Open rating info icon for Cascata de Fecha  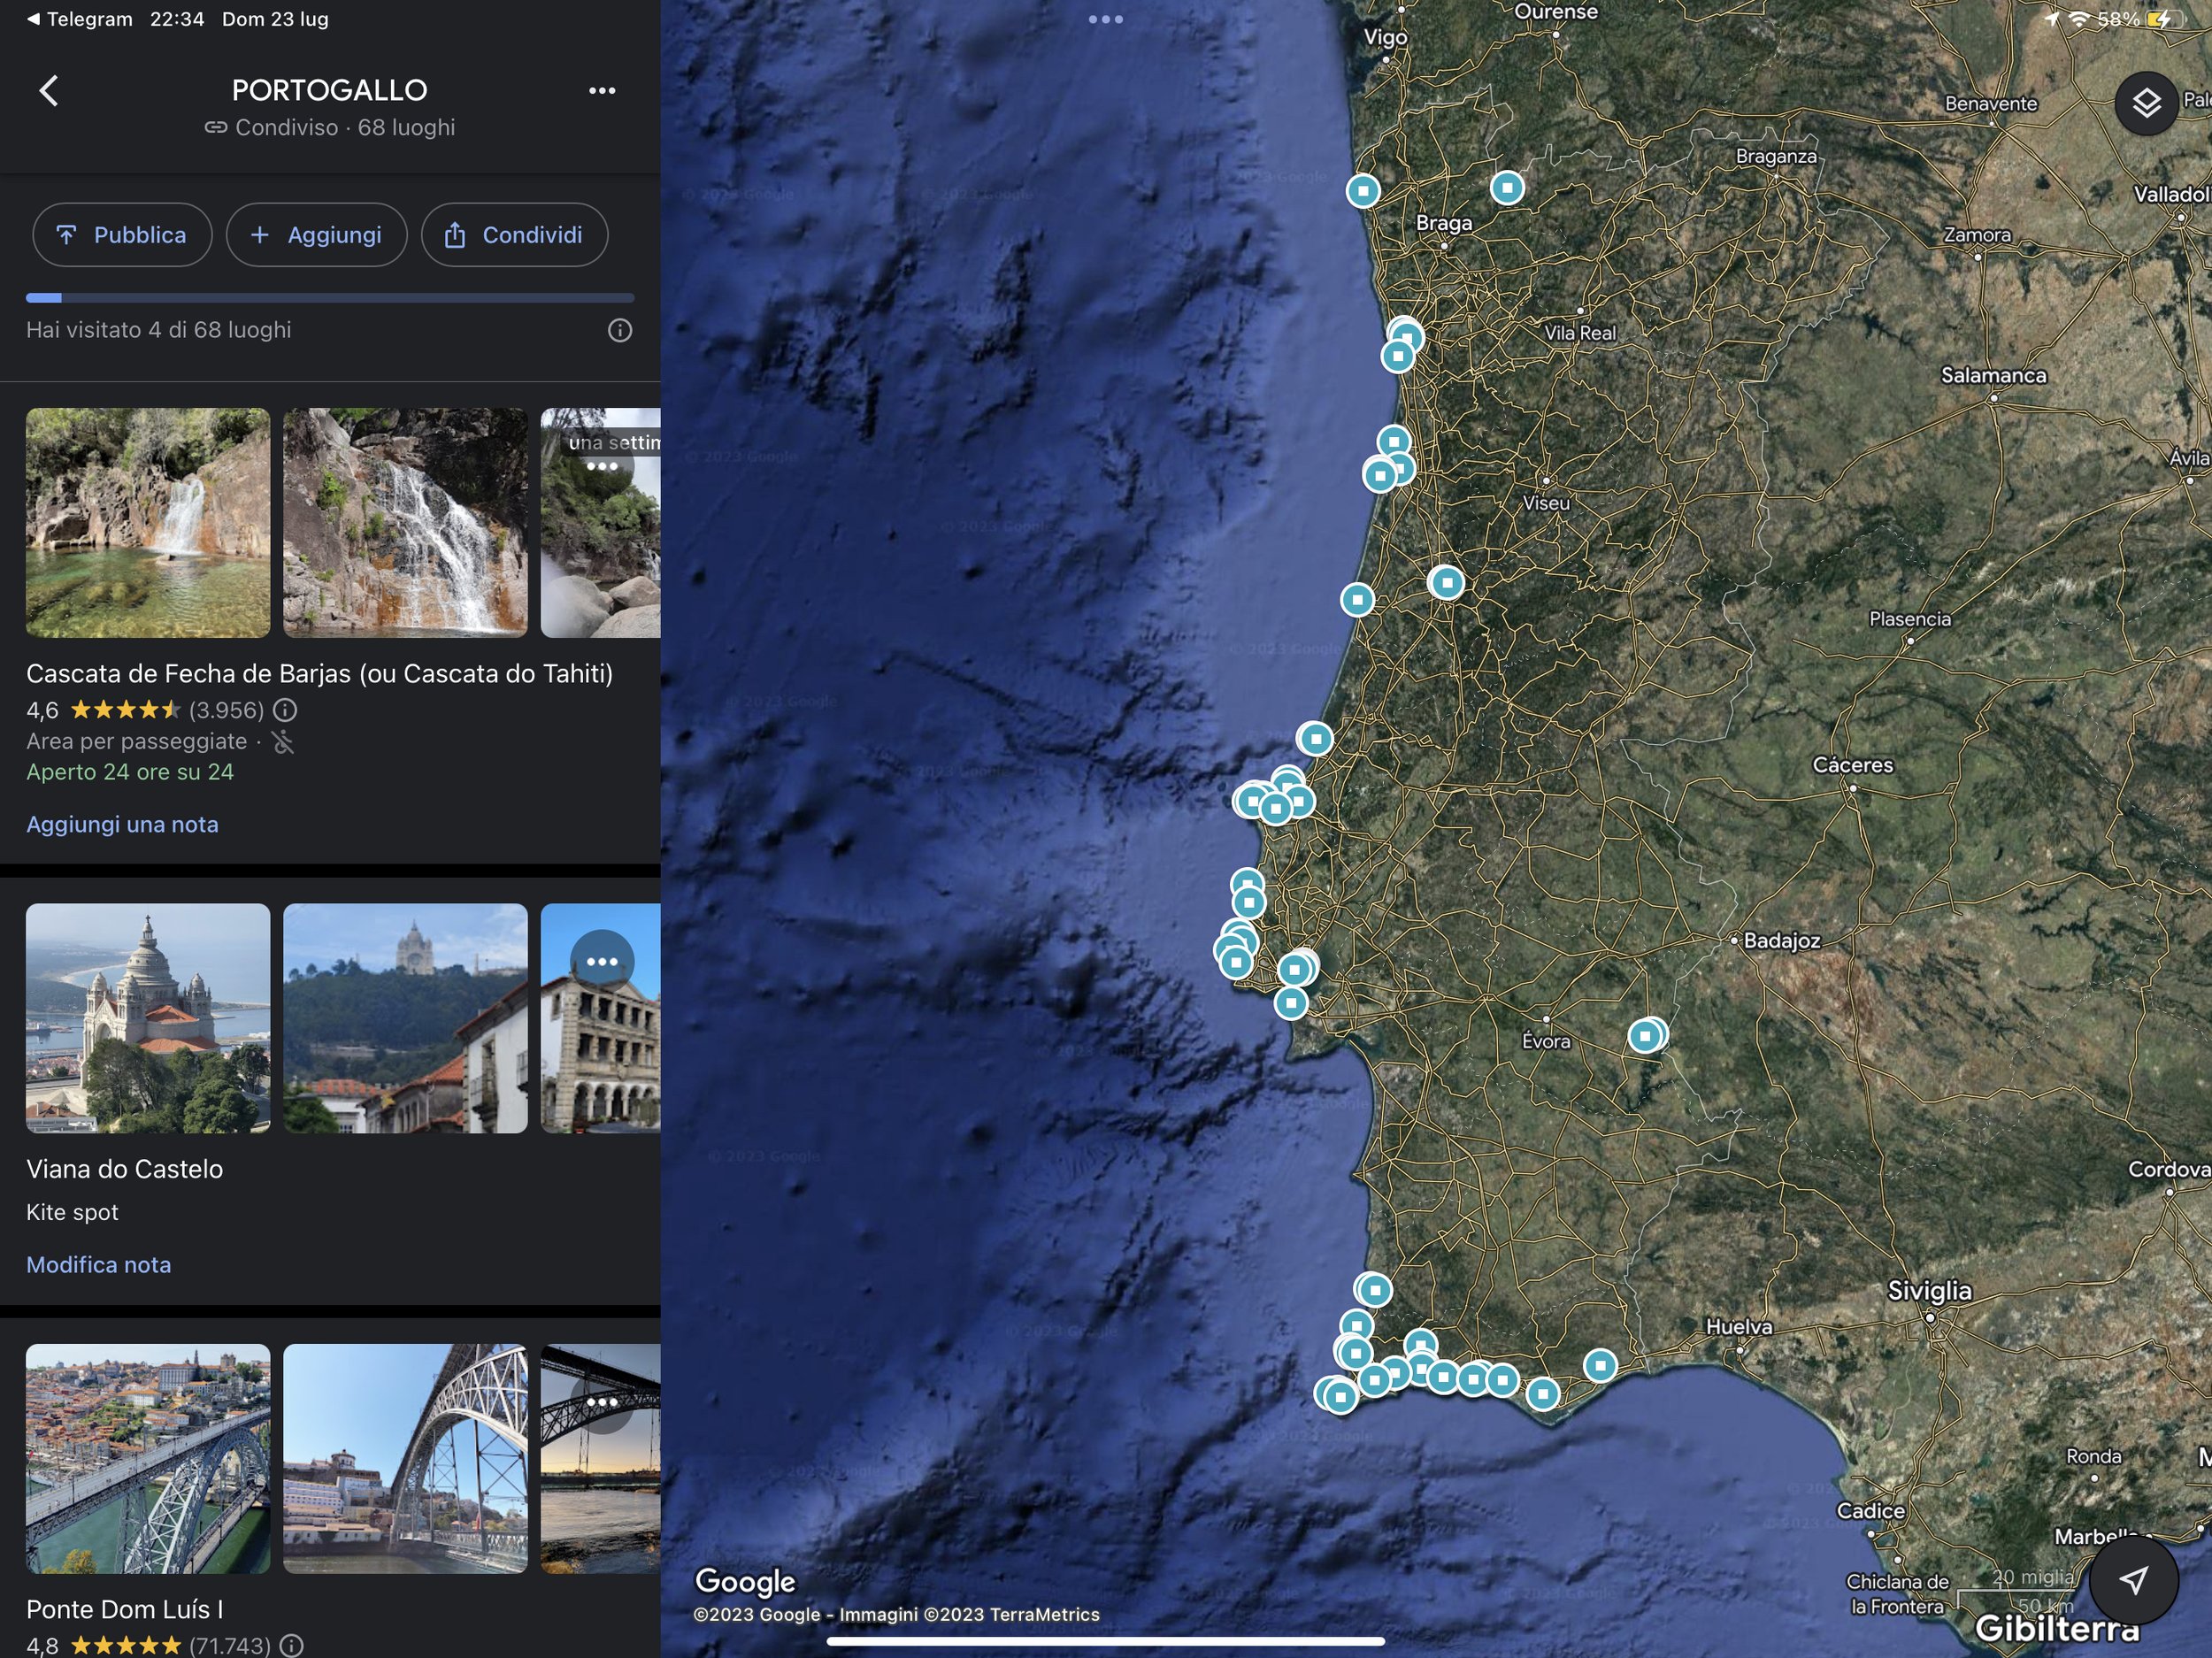tap(285, 710)
